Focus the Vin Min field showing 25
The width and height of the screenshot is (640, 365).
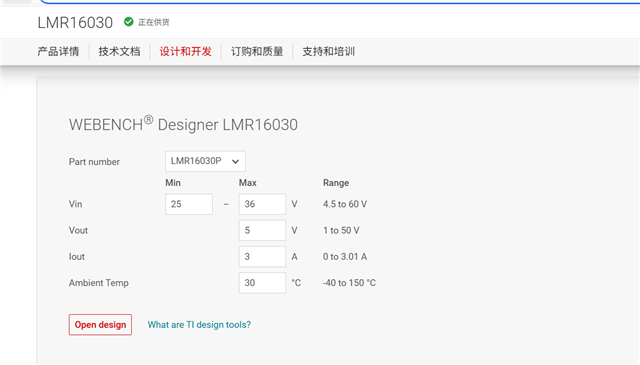click(x=189, y=204)
